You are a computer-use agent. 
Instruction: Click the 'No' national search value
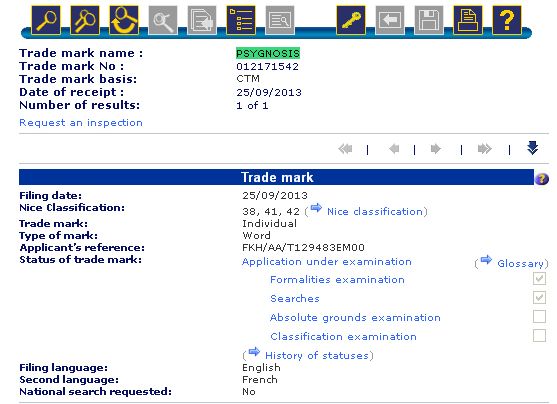click(x=249, y=392)
